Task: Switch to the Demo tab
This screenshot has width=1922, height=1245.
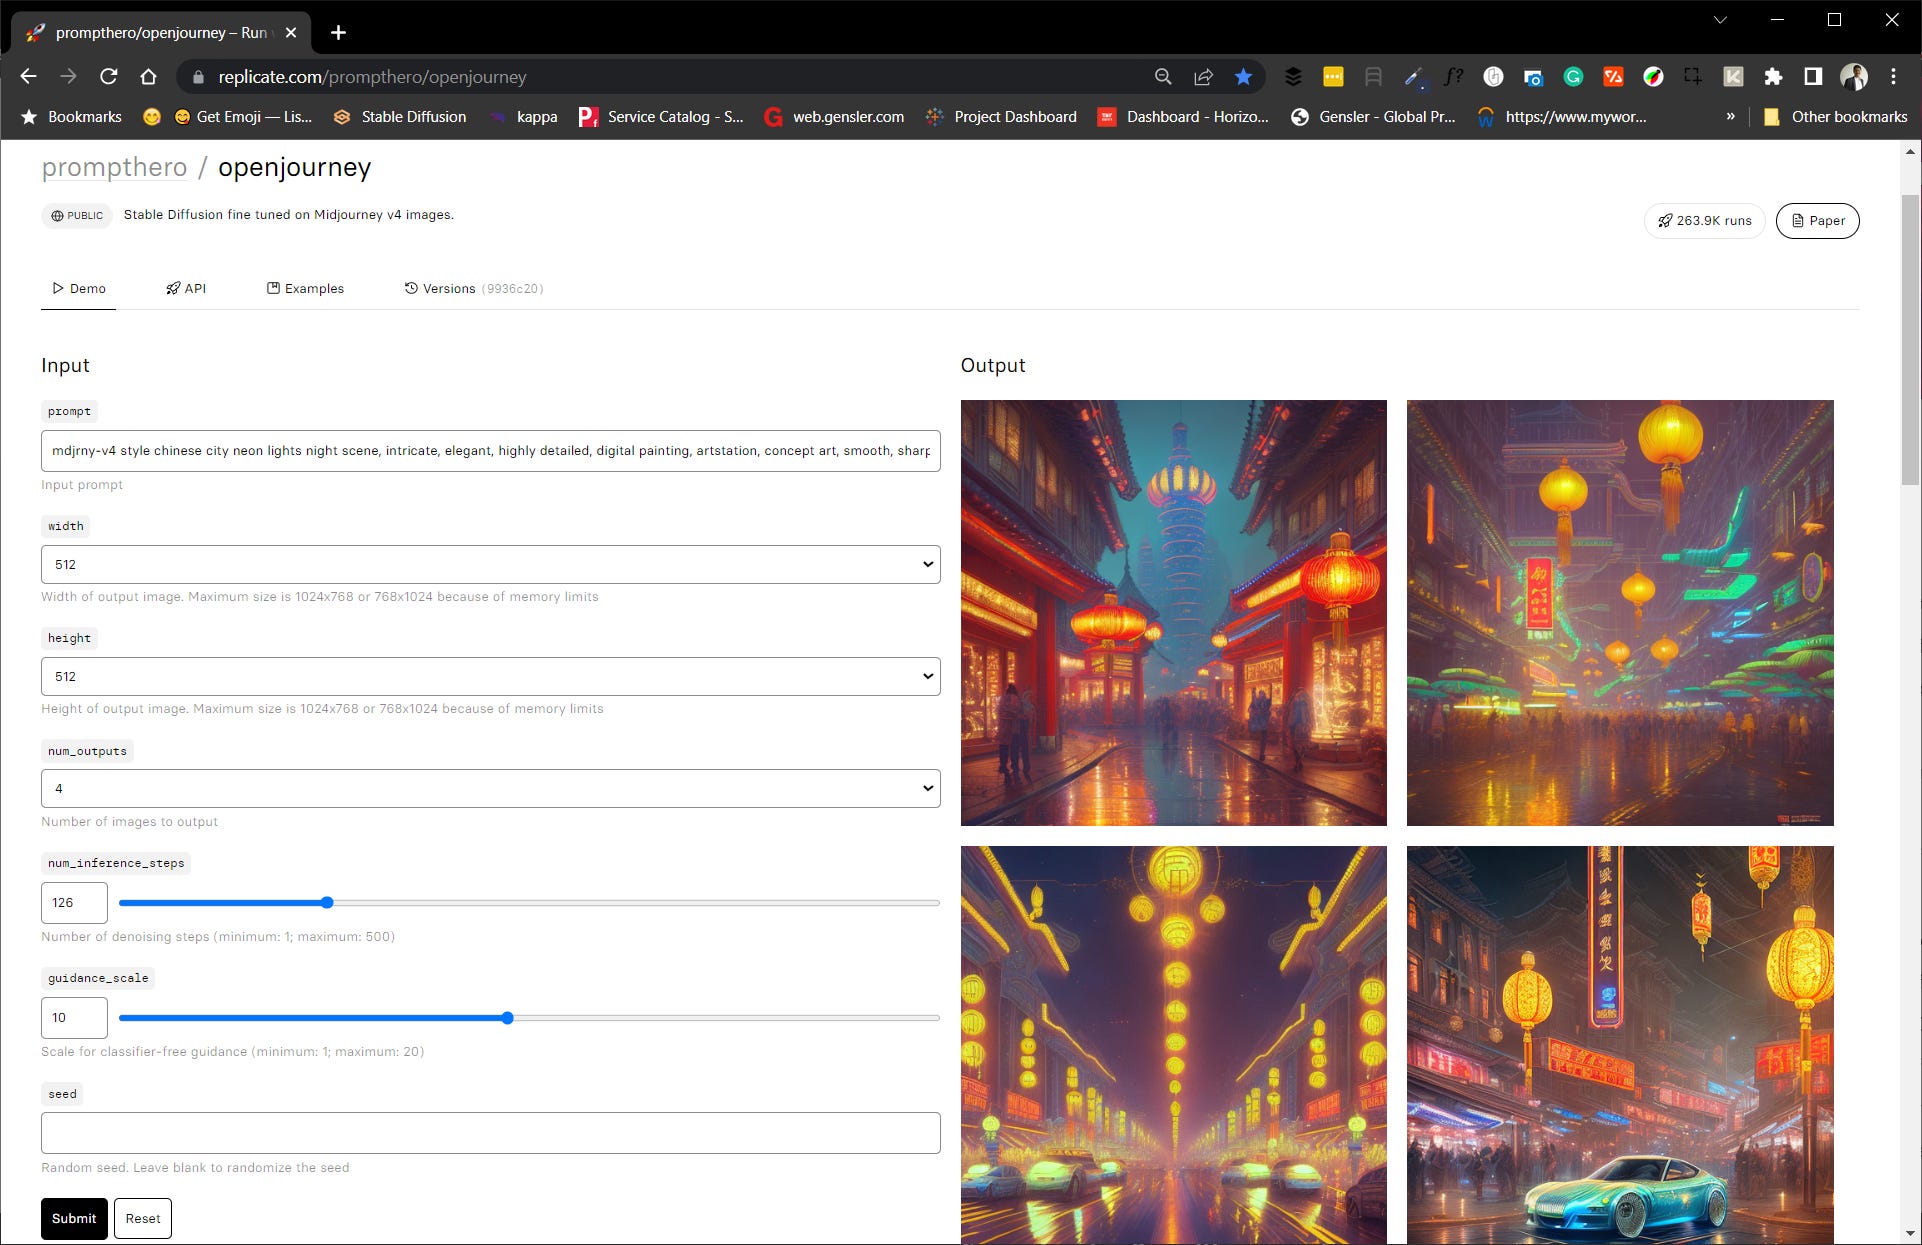Action: click(78, 288)
